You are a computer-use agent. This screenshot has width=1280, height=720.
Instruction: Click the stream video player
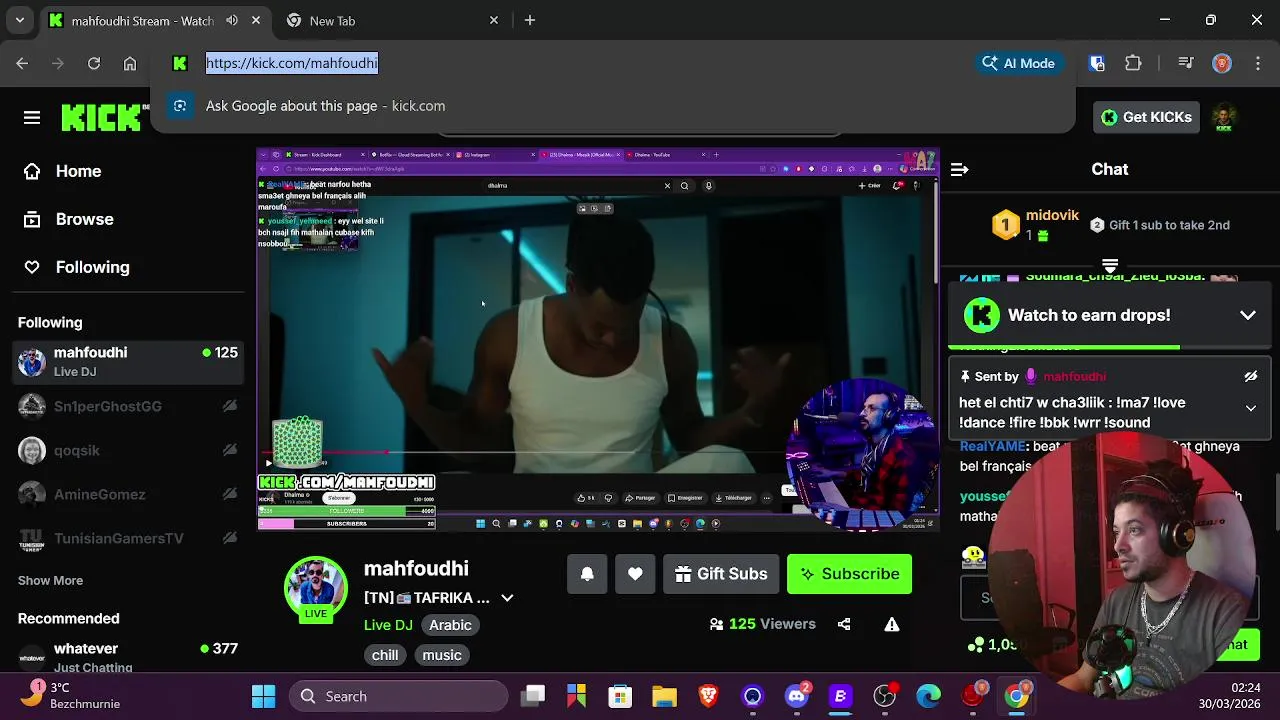click(x=598, y=340)
